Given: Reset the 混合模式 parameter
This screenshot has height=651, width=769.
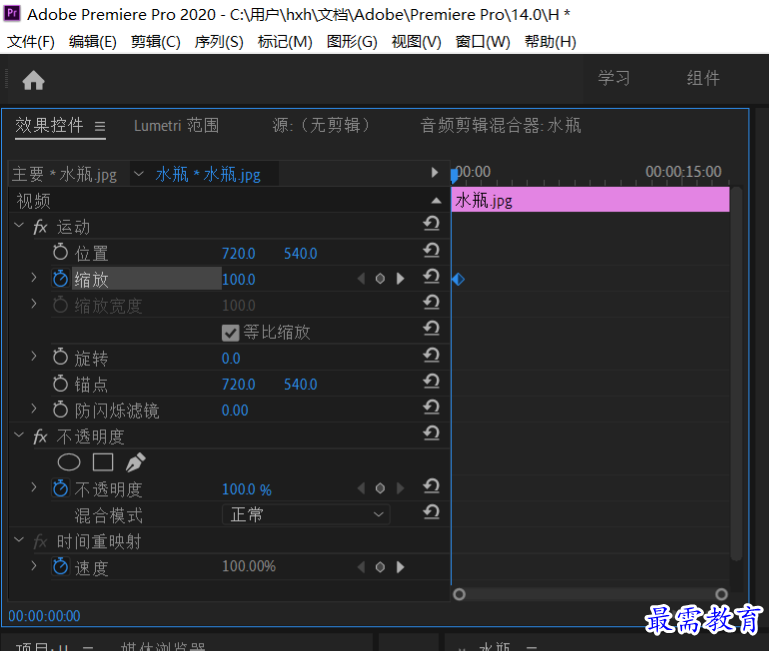Looking at the screenshot, I should [431, 512].
